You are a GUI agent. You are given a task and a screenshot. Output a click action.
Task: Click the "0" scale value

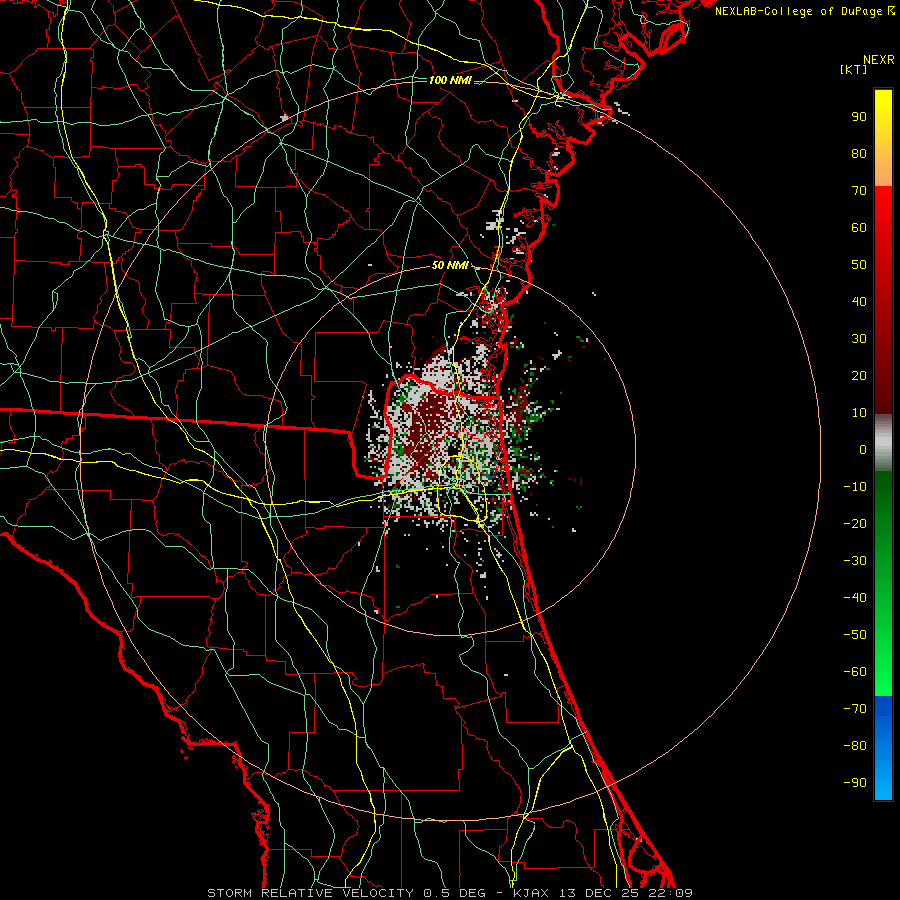point(863,450)
